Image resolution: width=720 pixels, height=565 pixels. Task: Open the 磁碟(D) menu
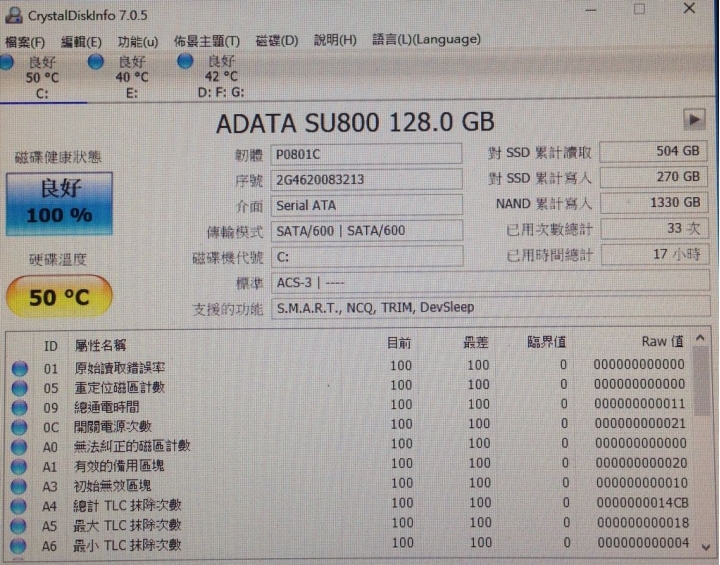(x=277, y=40)
